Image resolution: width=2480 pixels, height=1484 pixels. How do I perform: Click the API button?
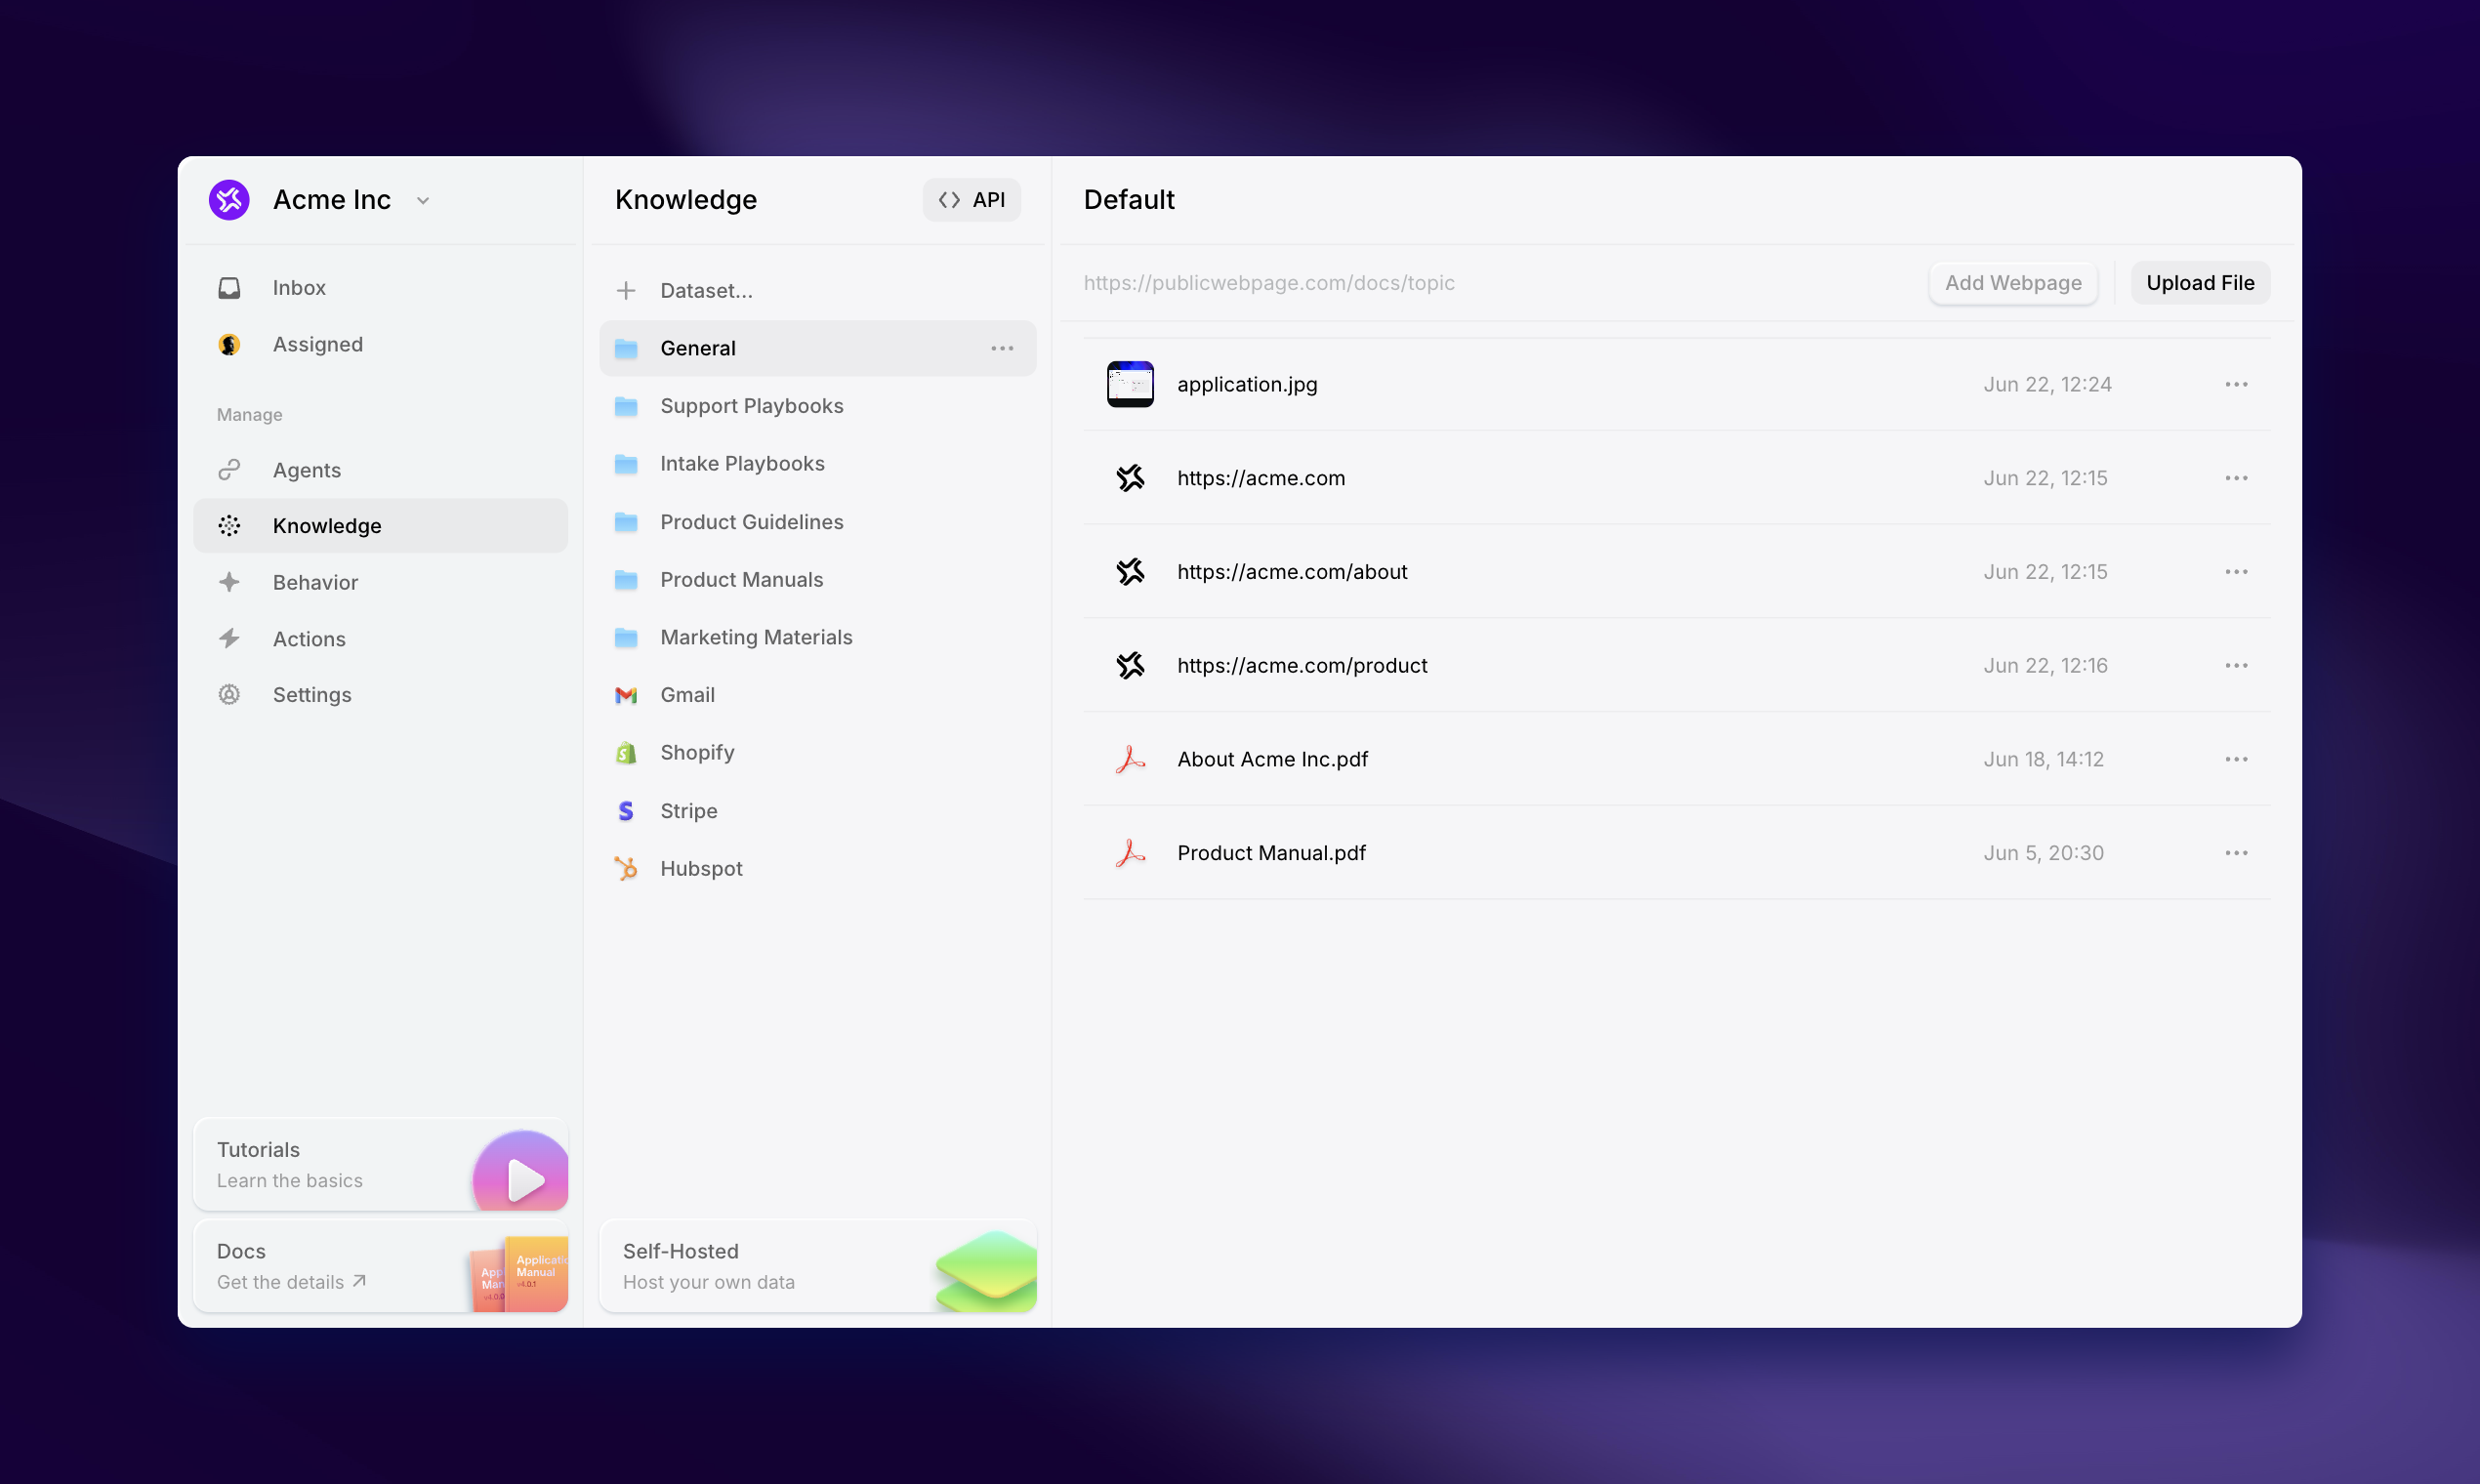[x=971, y=200]
